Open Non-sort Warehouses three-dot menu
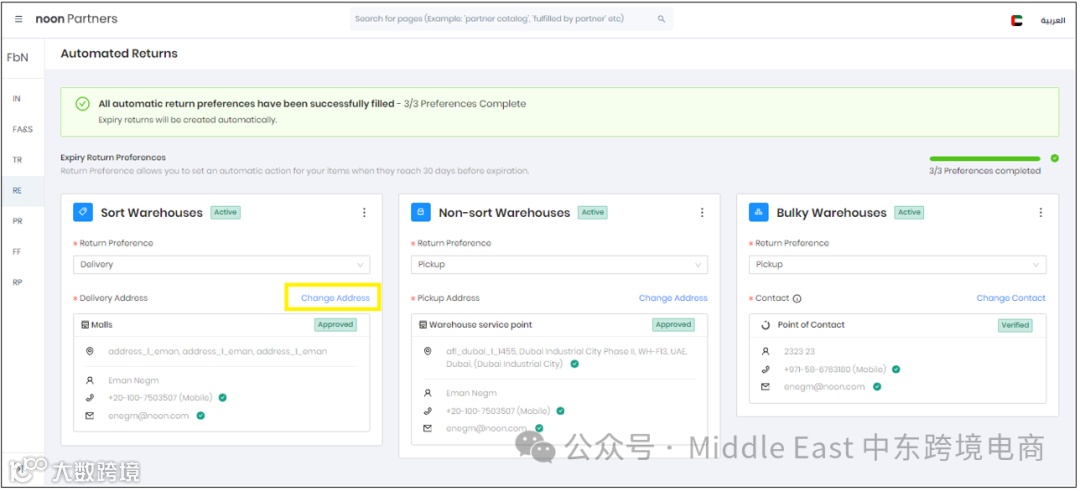 pyautogui.click(x=702, y=213)
